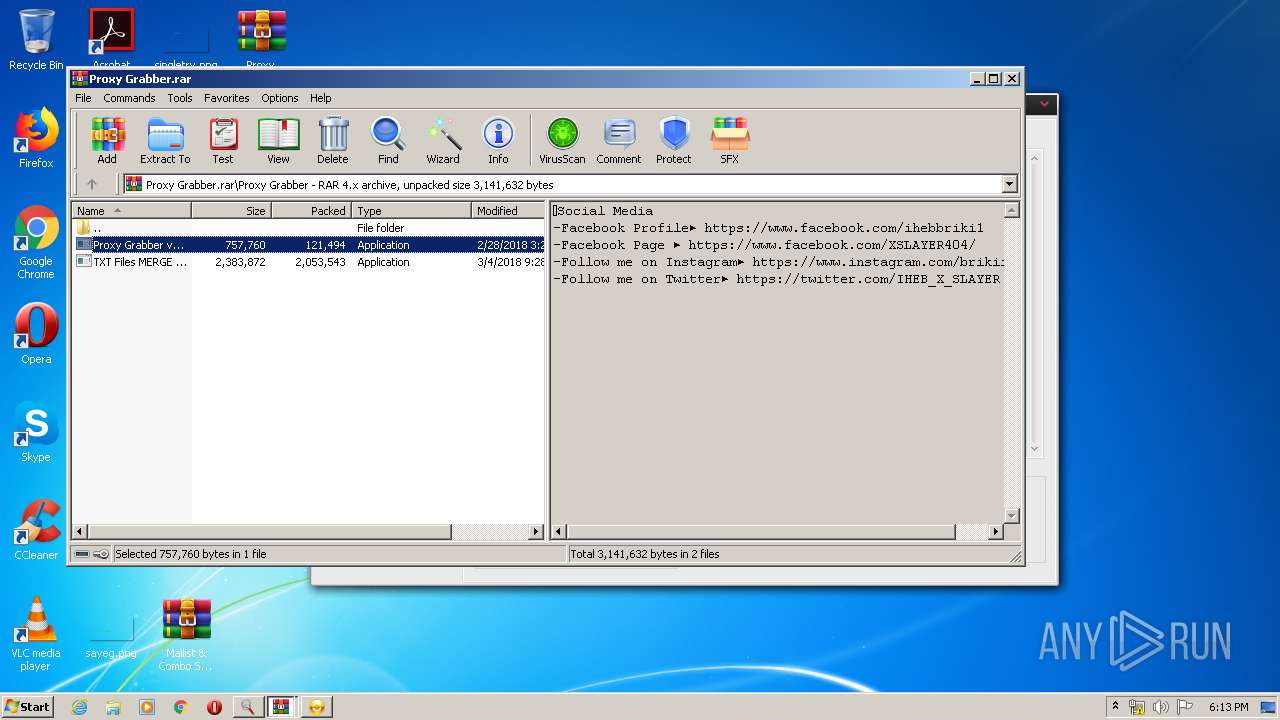Open the Commands menu
1280x720 pixels.
(x=129, y=98)
